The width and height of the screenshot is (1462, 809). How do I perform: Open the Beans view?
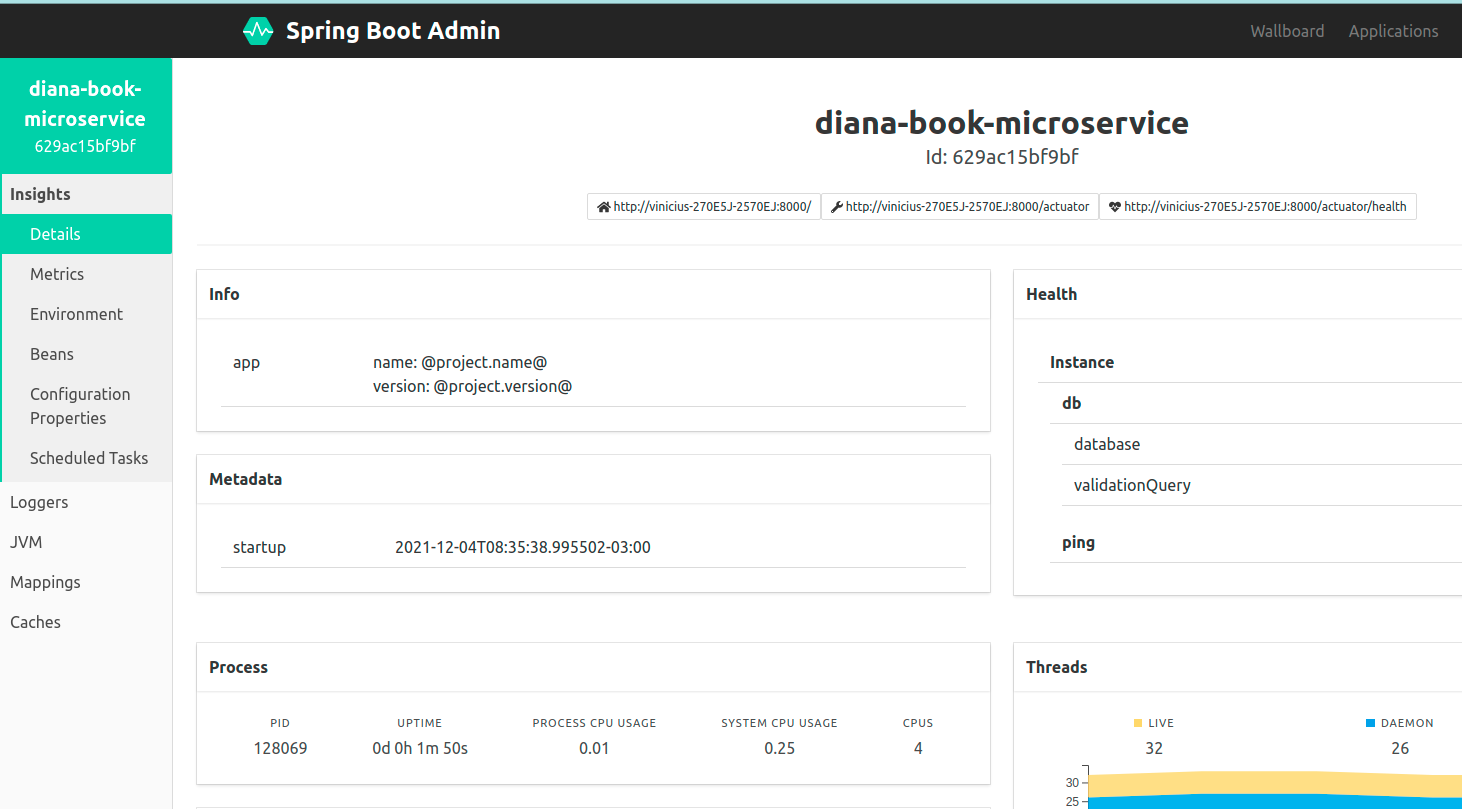86,354
